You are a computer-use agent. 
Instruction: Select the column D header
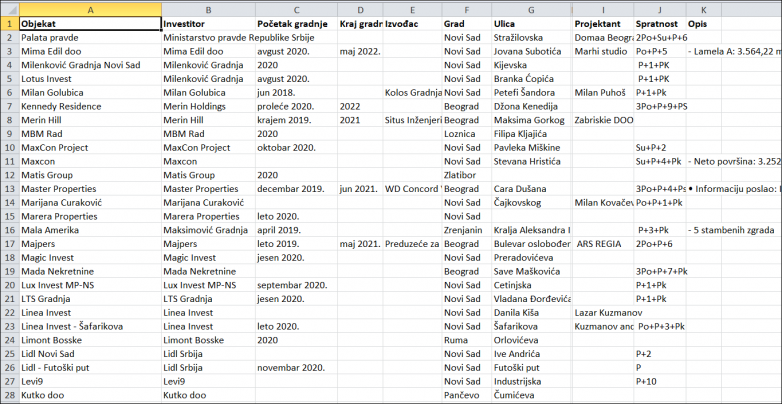[x=359, y=8]
